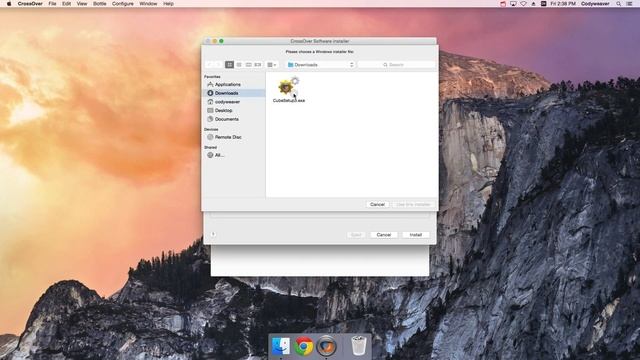Click the Use this installer button
The width and height of the screenshot is (640, 360).
[413, 204]
